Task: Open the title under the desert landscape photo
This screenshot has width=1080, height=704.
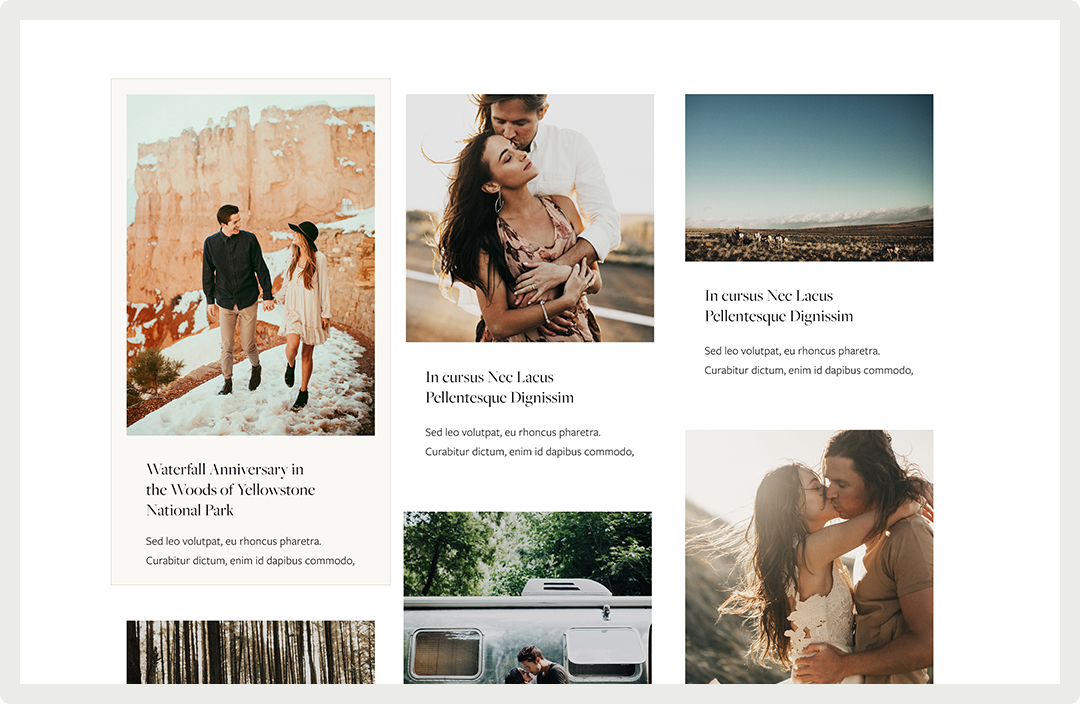Action: coord(778,306)
